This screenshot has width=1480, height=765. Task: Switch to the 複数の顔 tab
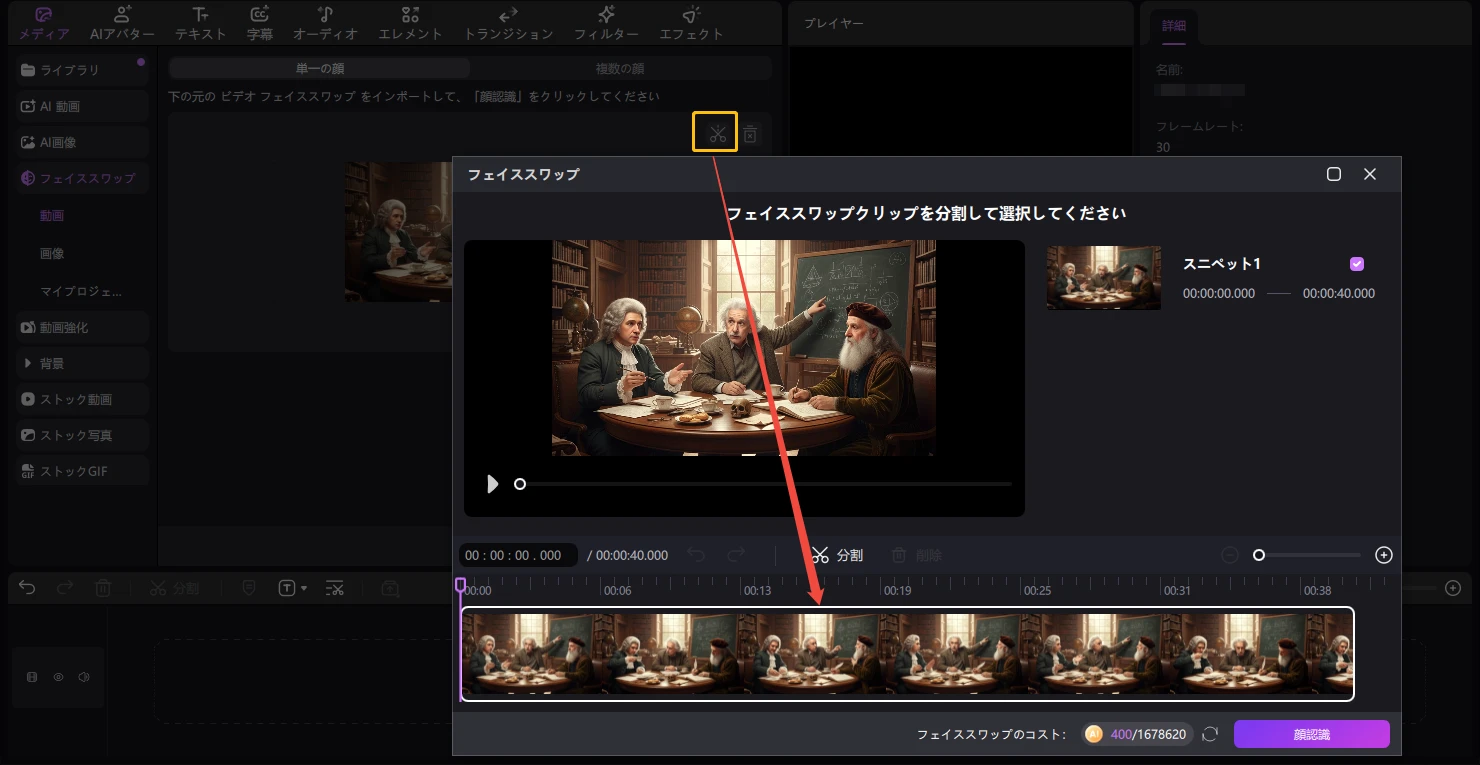tap(620, 67)
